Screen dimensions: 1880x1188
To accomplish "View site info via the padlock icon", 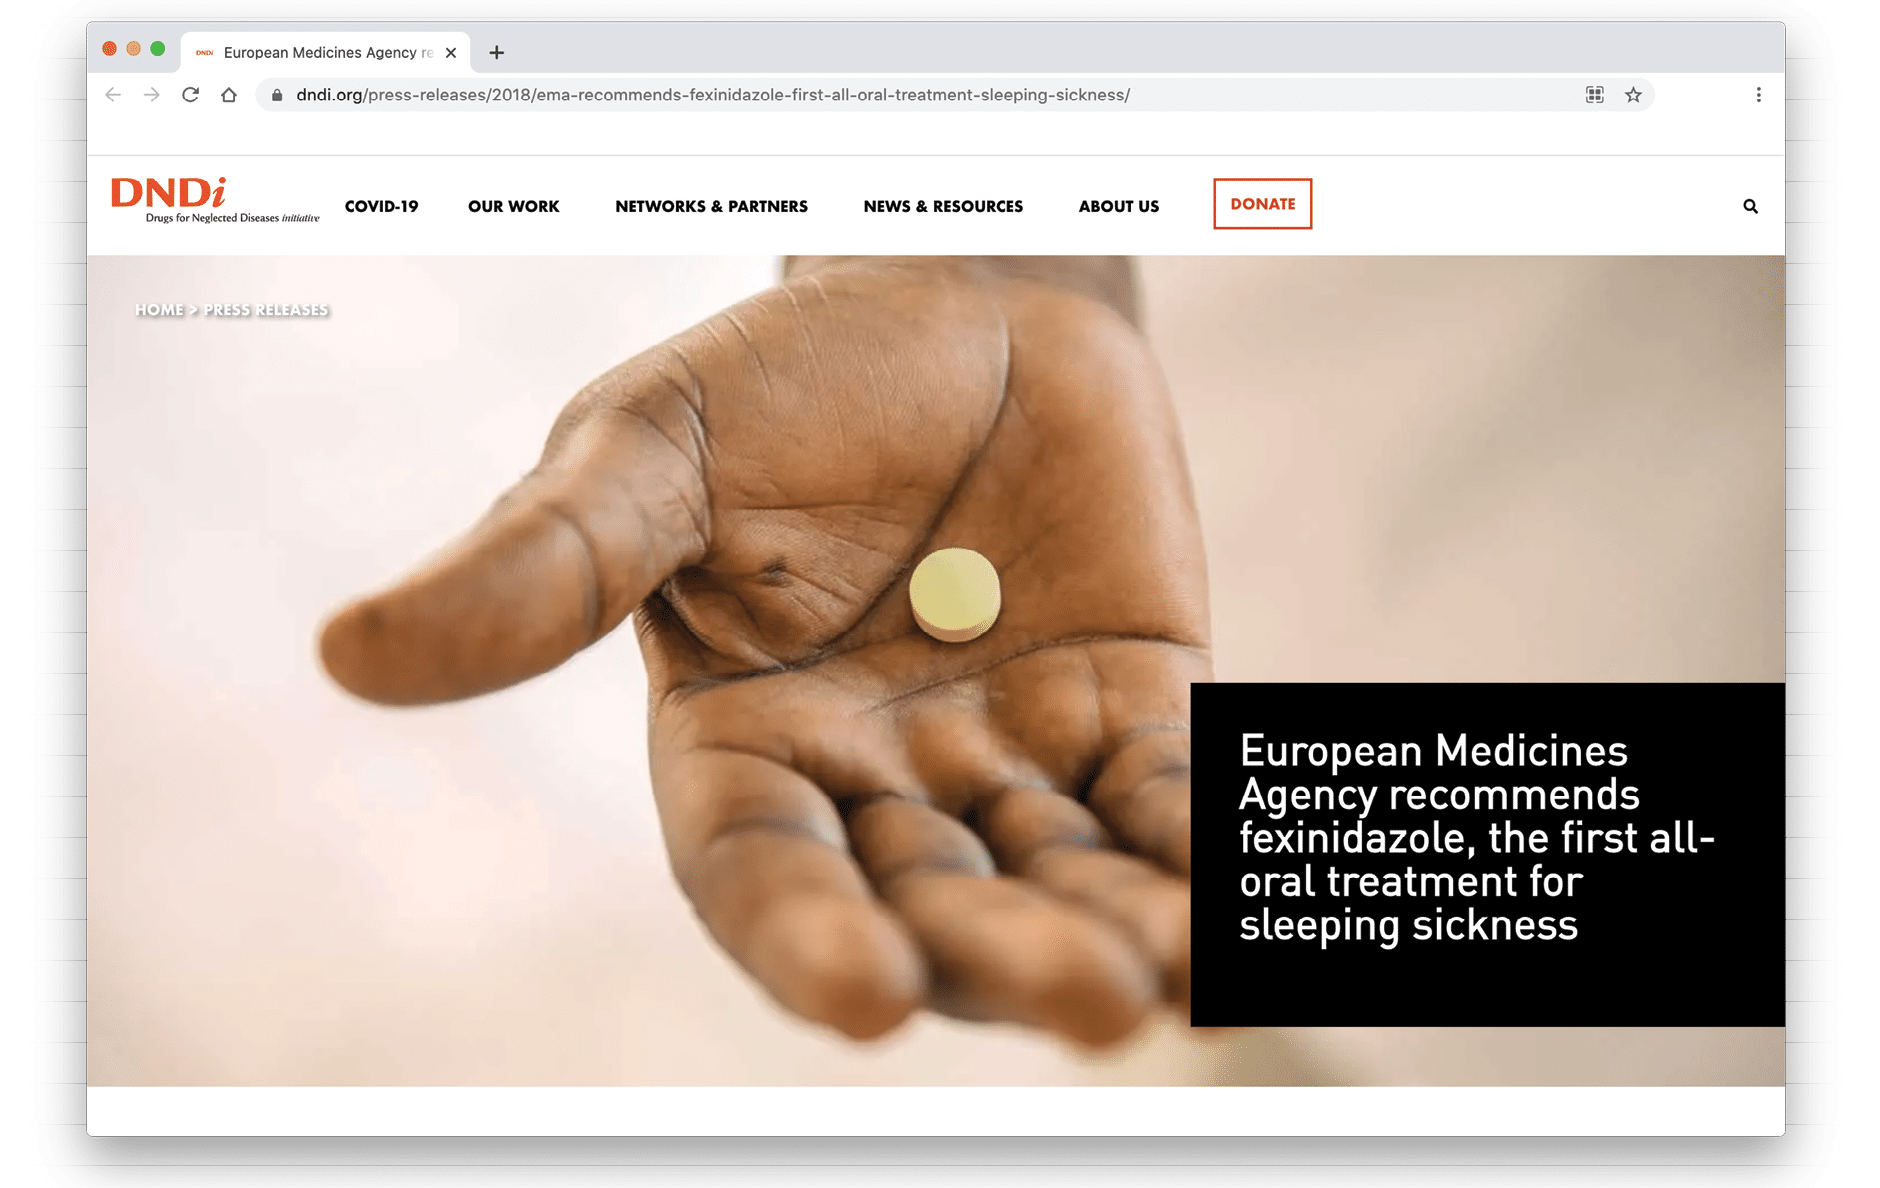I will 277,95.
